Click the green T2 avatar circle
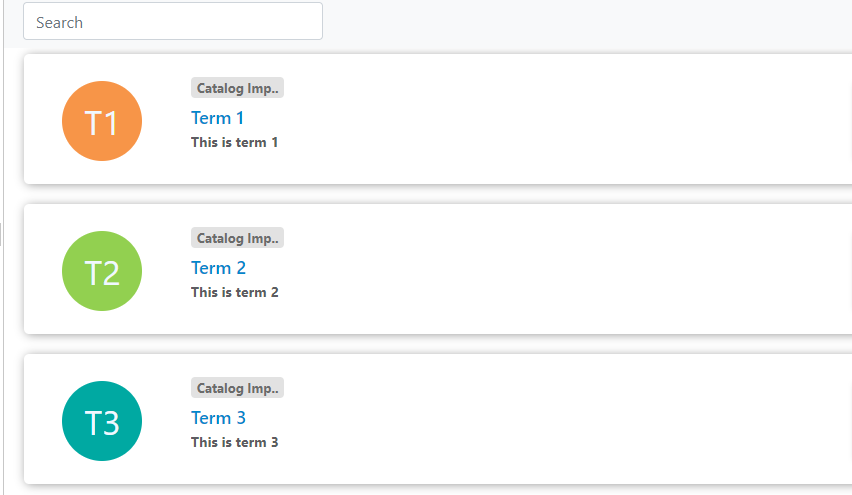The height and width of the screenshot is (495, 852). pyautogui.click(x=102, y=271)
